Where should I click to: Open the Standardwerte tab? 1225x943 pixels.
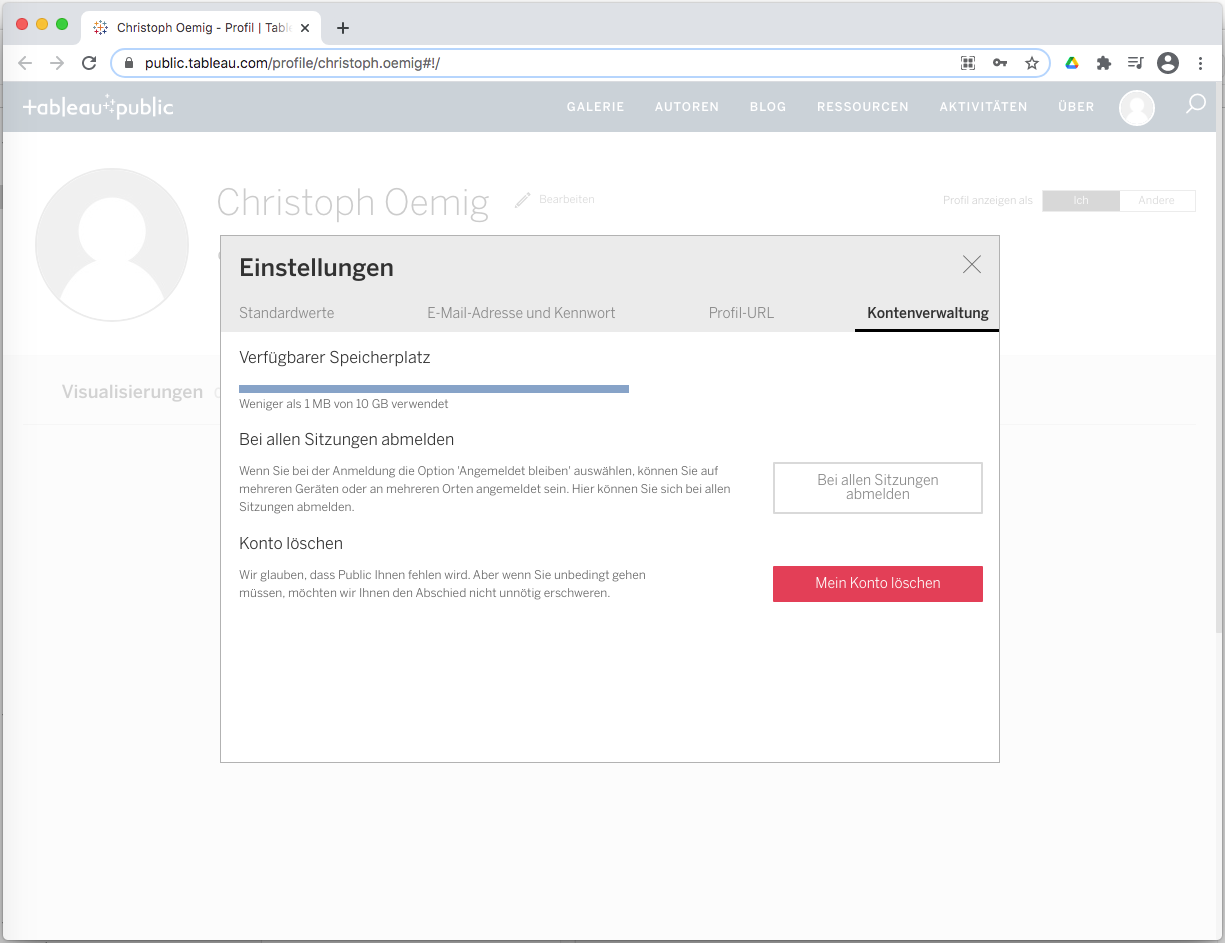(286, 313)
